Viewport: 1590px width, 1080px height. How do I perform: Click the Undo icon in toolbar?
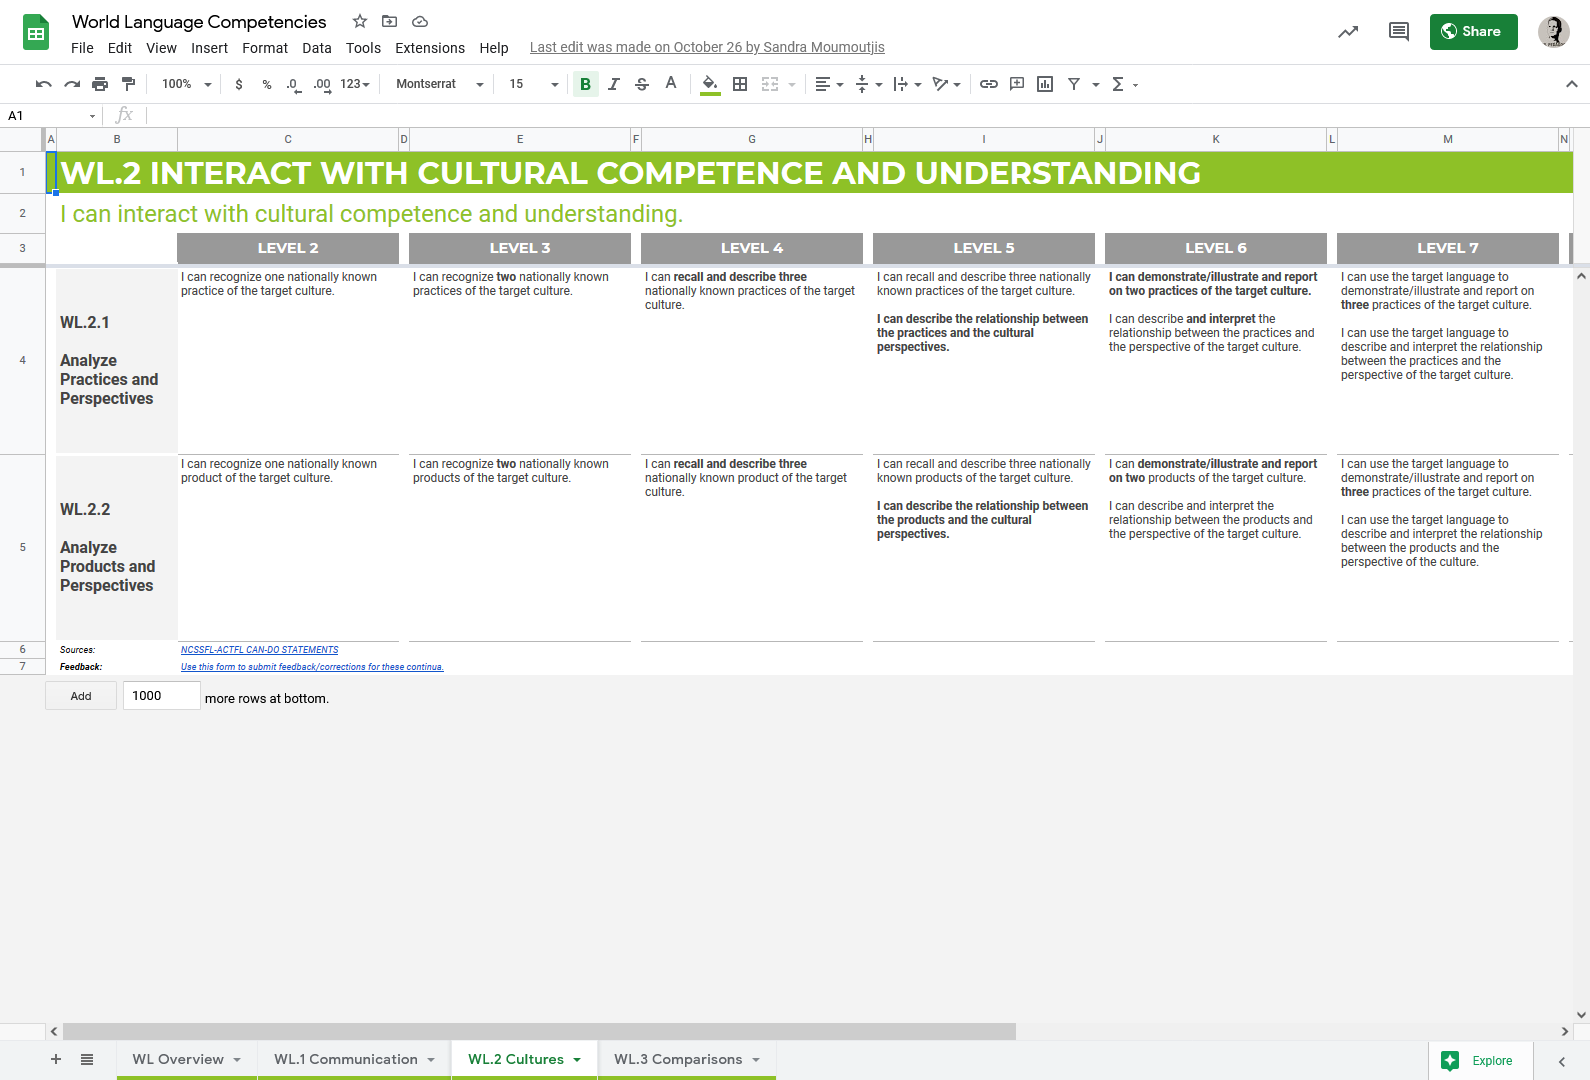coord(43,84)
